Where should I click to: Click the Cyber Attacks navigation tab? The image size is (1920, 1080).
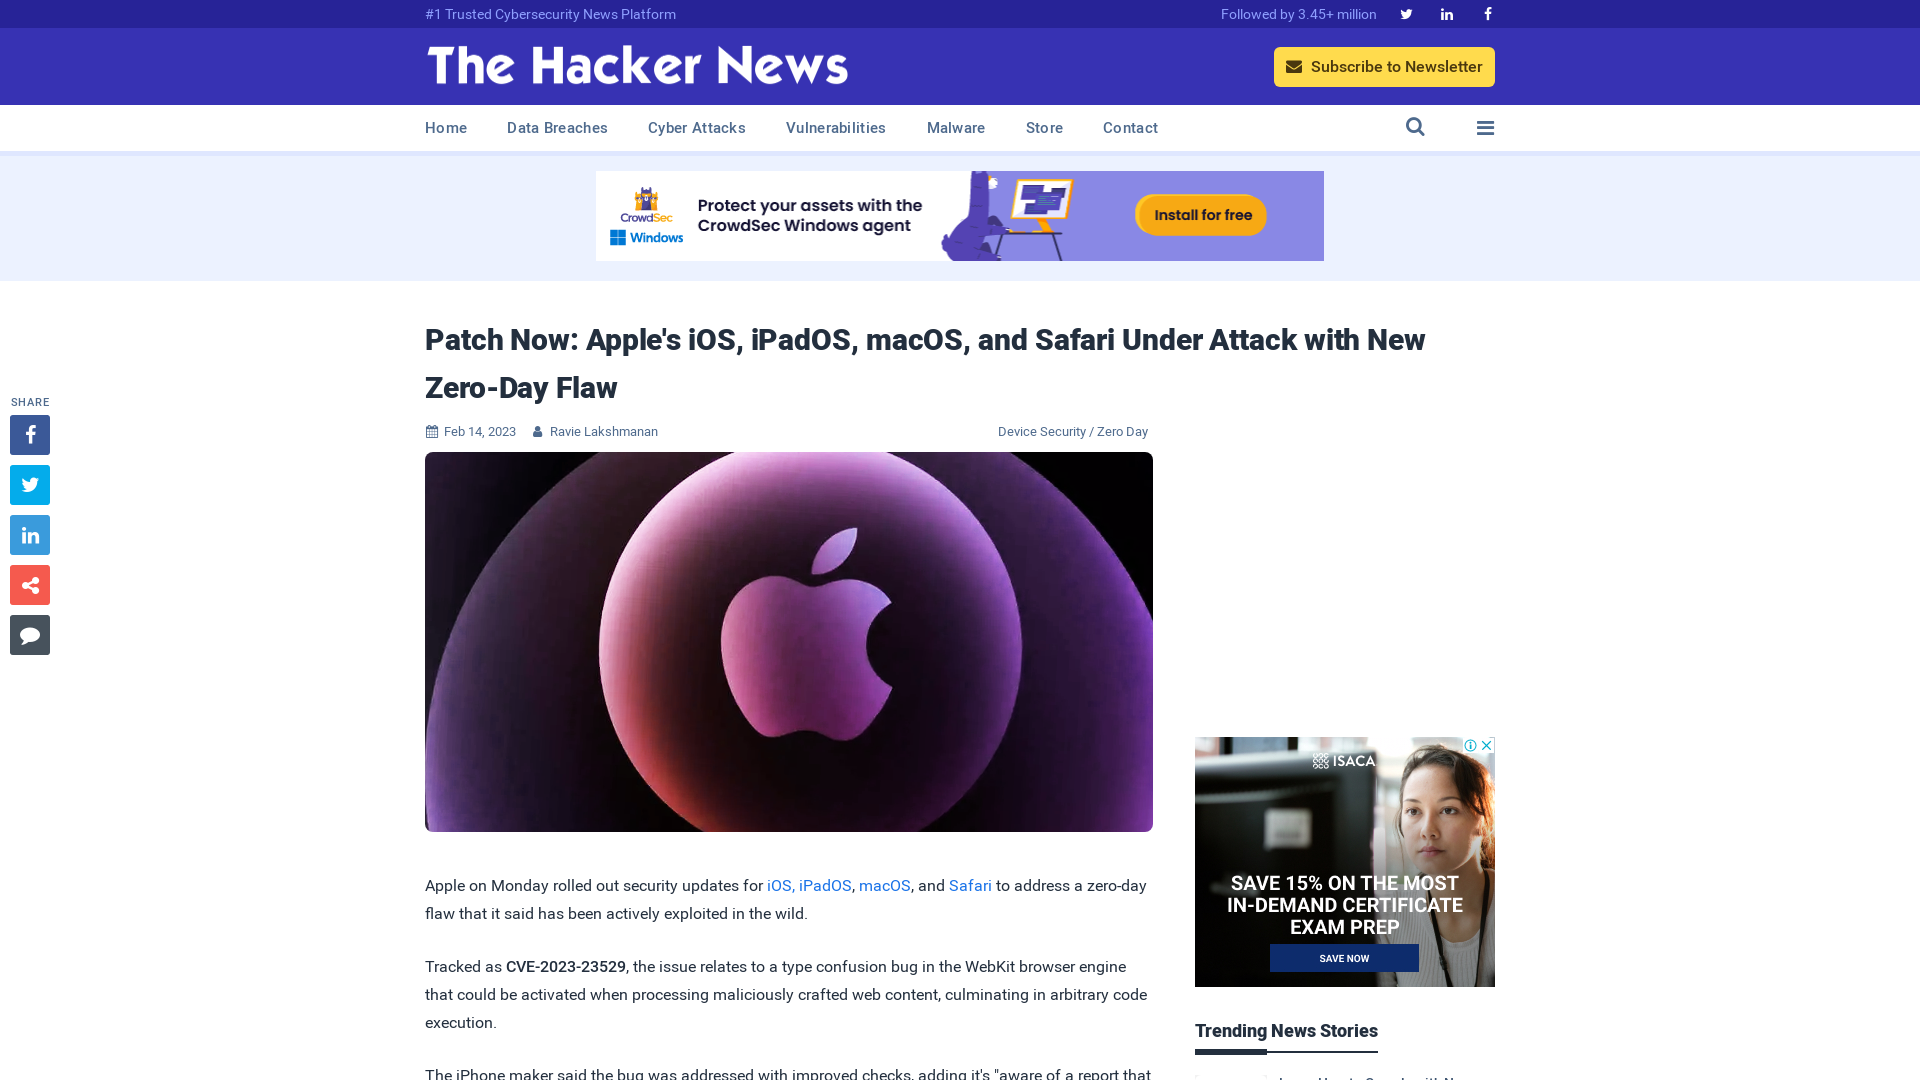pyautogui.click(x=696, y=128)
